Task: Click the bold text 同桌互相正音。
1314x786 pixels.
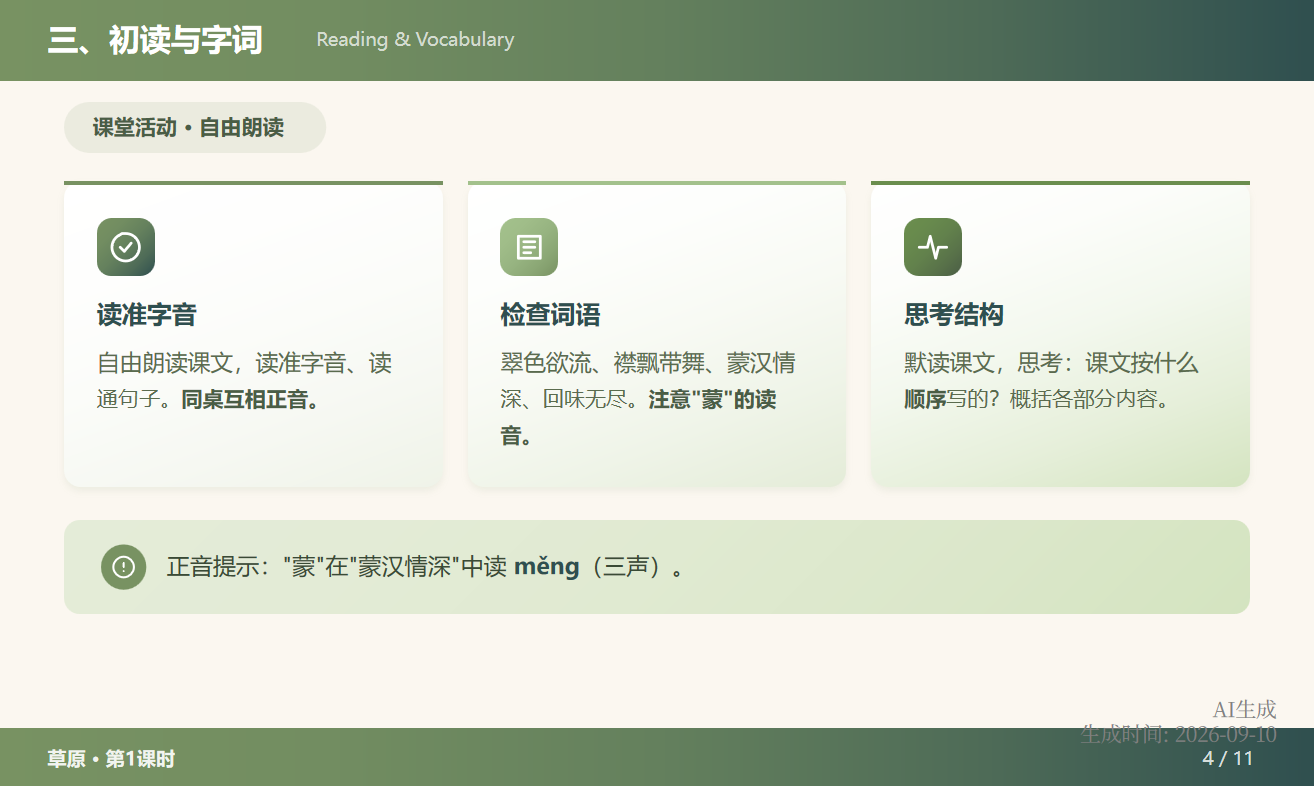Action: coord(251,400)
